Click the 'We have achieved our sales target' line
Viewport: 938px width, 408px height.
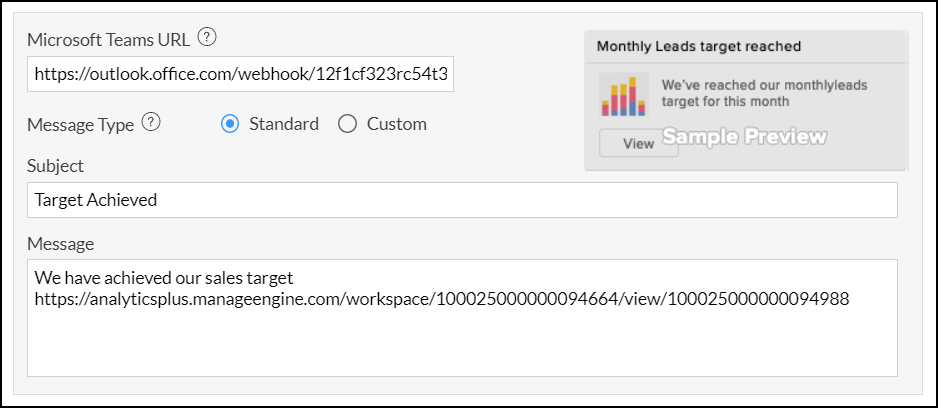163,276
